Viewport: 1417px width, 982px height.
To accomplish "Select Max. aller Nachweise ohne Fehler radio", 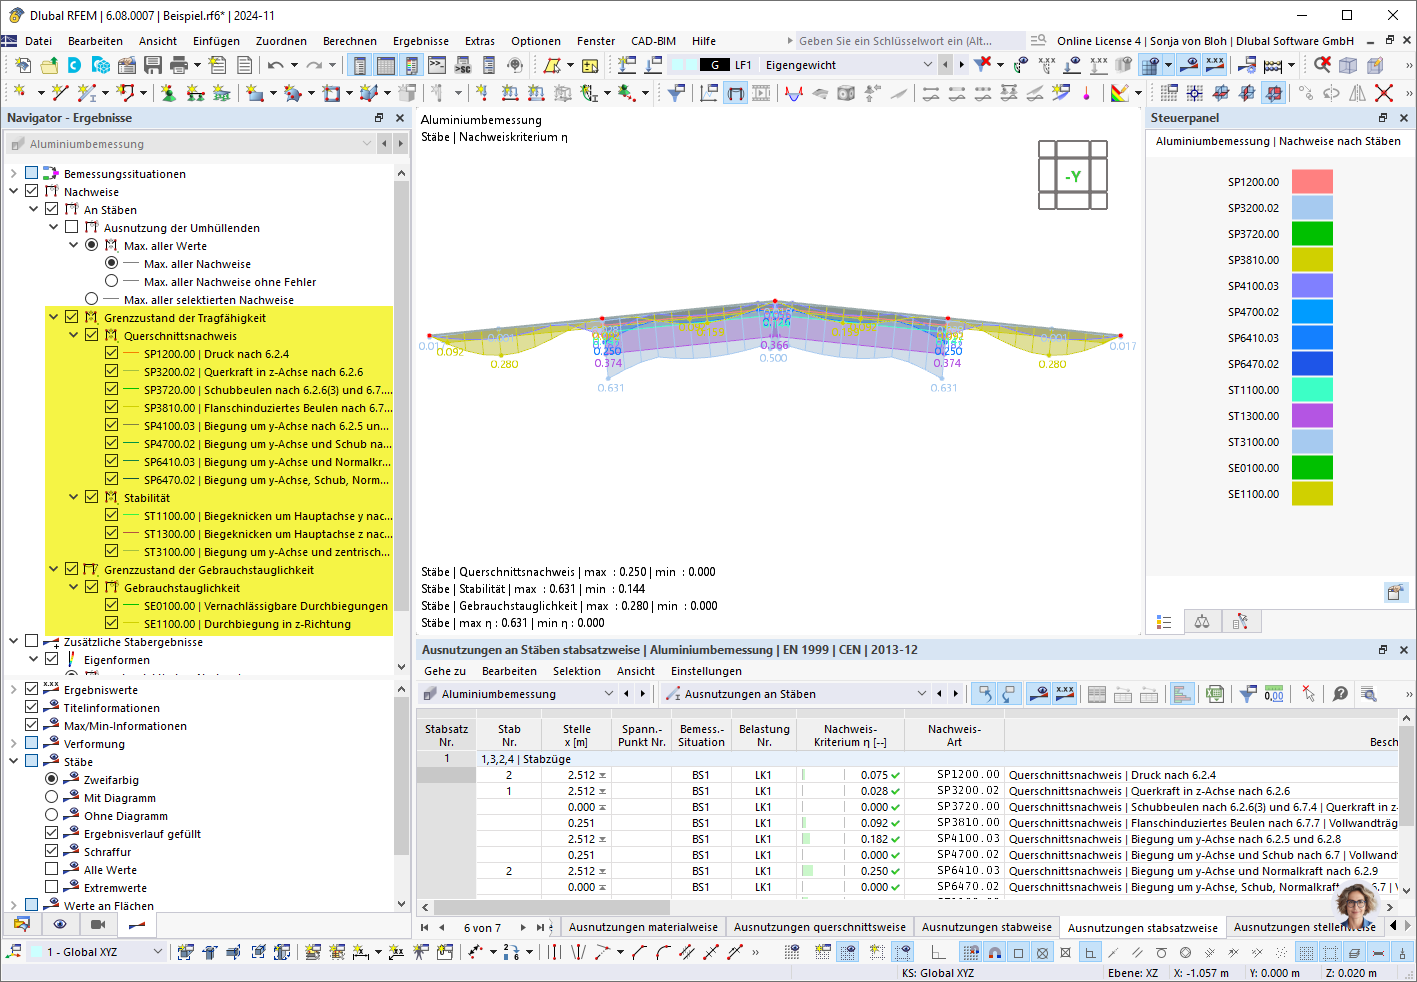I will pyautogui.click(x=111, y=282).
